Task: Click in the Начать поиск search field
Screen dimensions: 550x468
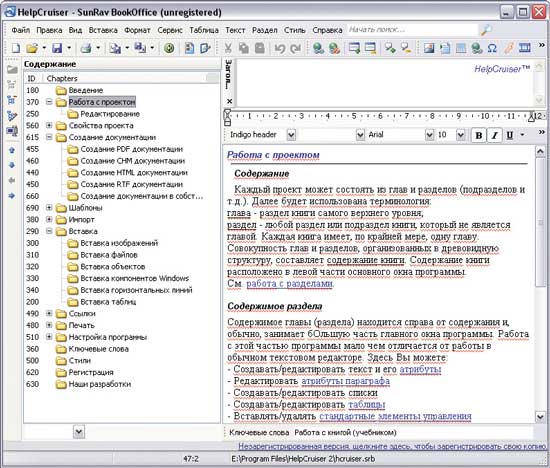Action: (x=412, y=30)
